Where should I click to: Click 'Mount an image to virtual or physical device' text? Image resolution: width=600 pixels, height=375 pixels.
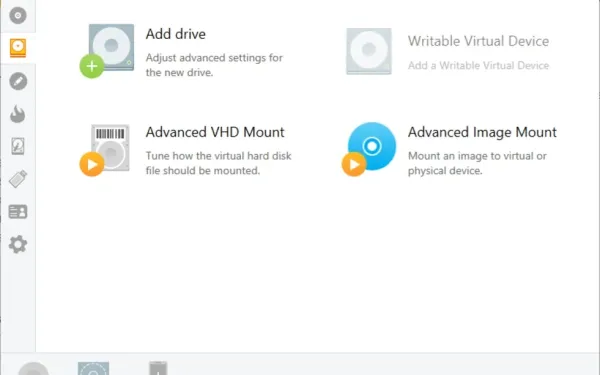coord(477,163)
